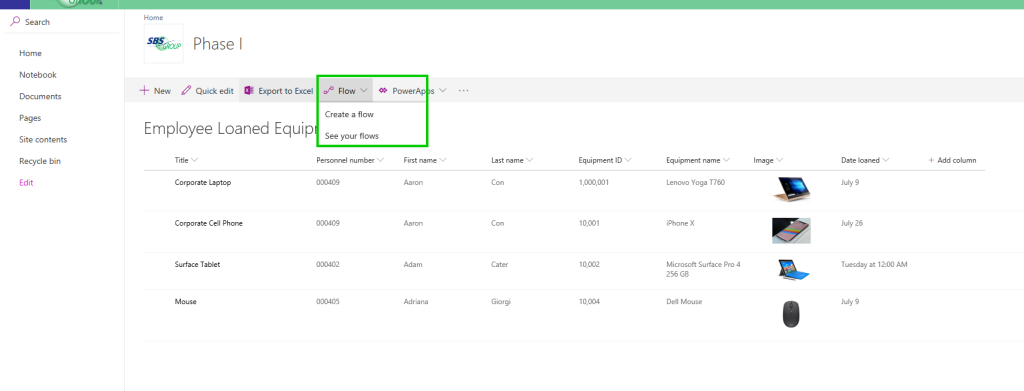Open the iPhone X image thumbnail
This screenshot has height=391, width=1024.
791,230
